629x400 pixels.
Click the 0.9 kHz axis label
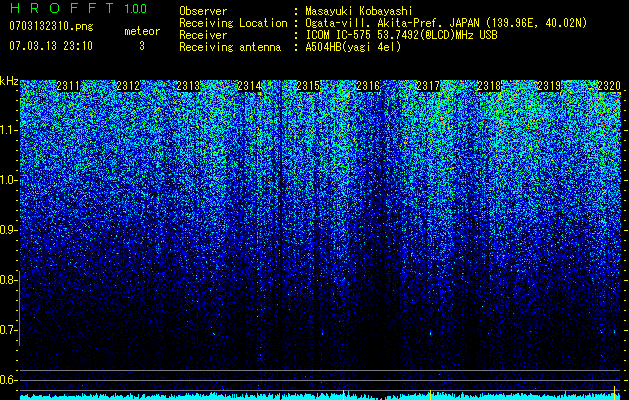[8, 230]
